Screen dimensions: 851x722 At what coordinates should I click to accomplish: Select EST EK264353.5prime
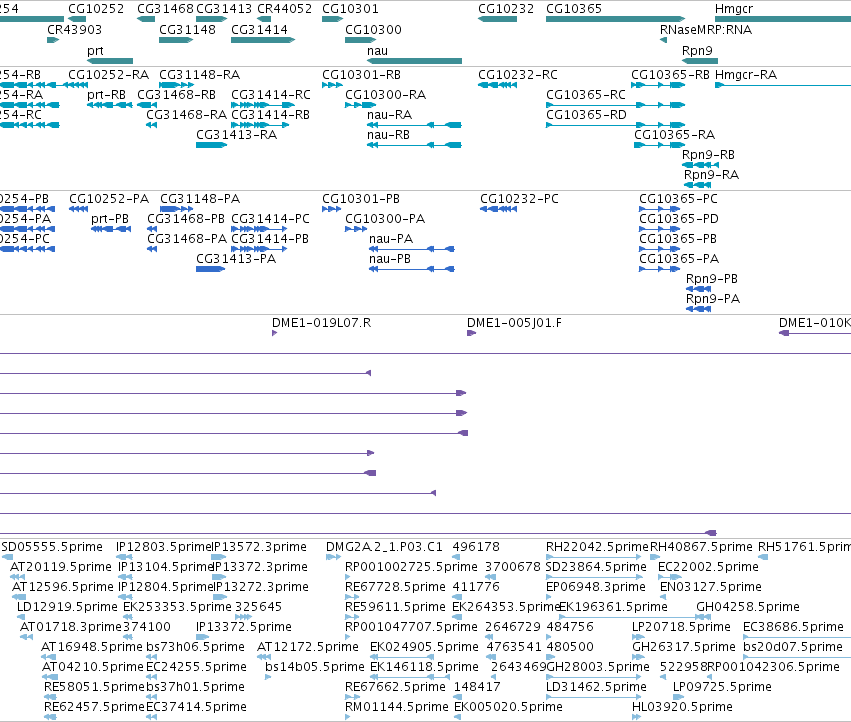coord(506,606)
